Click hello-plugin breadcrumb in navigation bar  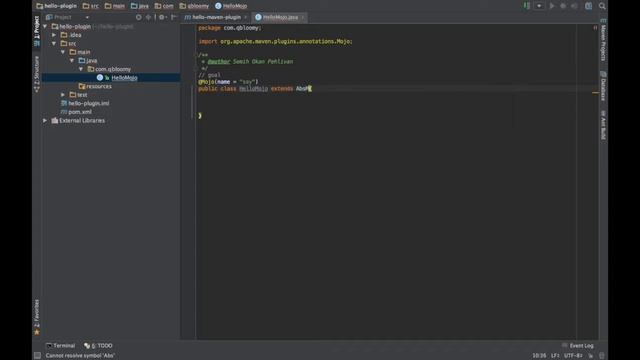[x=56, y=6]
